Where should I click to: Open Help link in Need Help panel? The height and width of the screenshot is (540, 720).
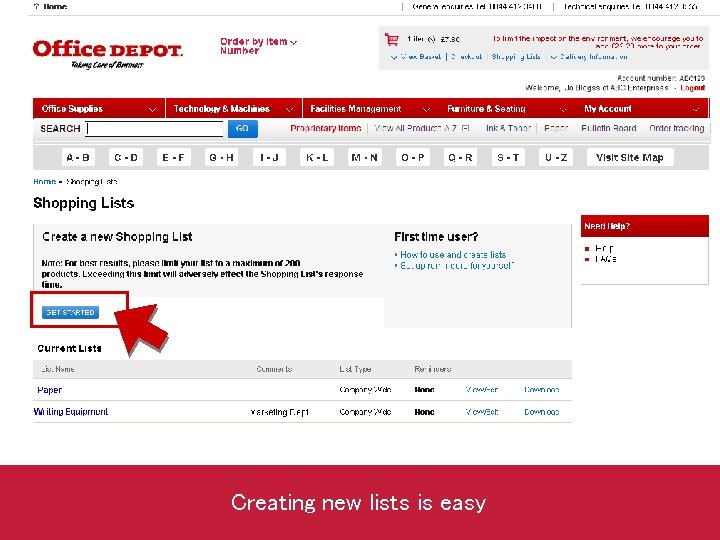(604, 248)
